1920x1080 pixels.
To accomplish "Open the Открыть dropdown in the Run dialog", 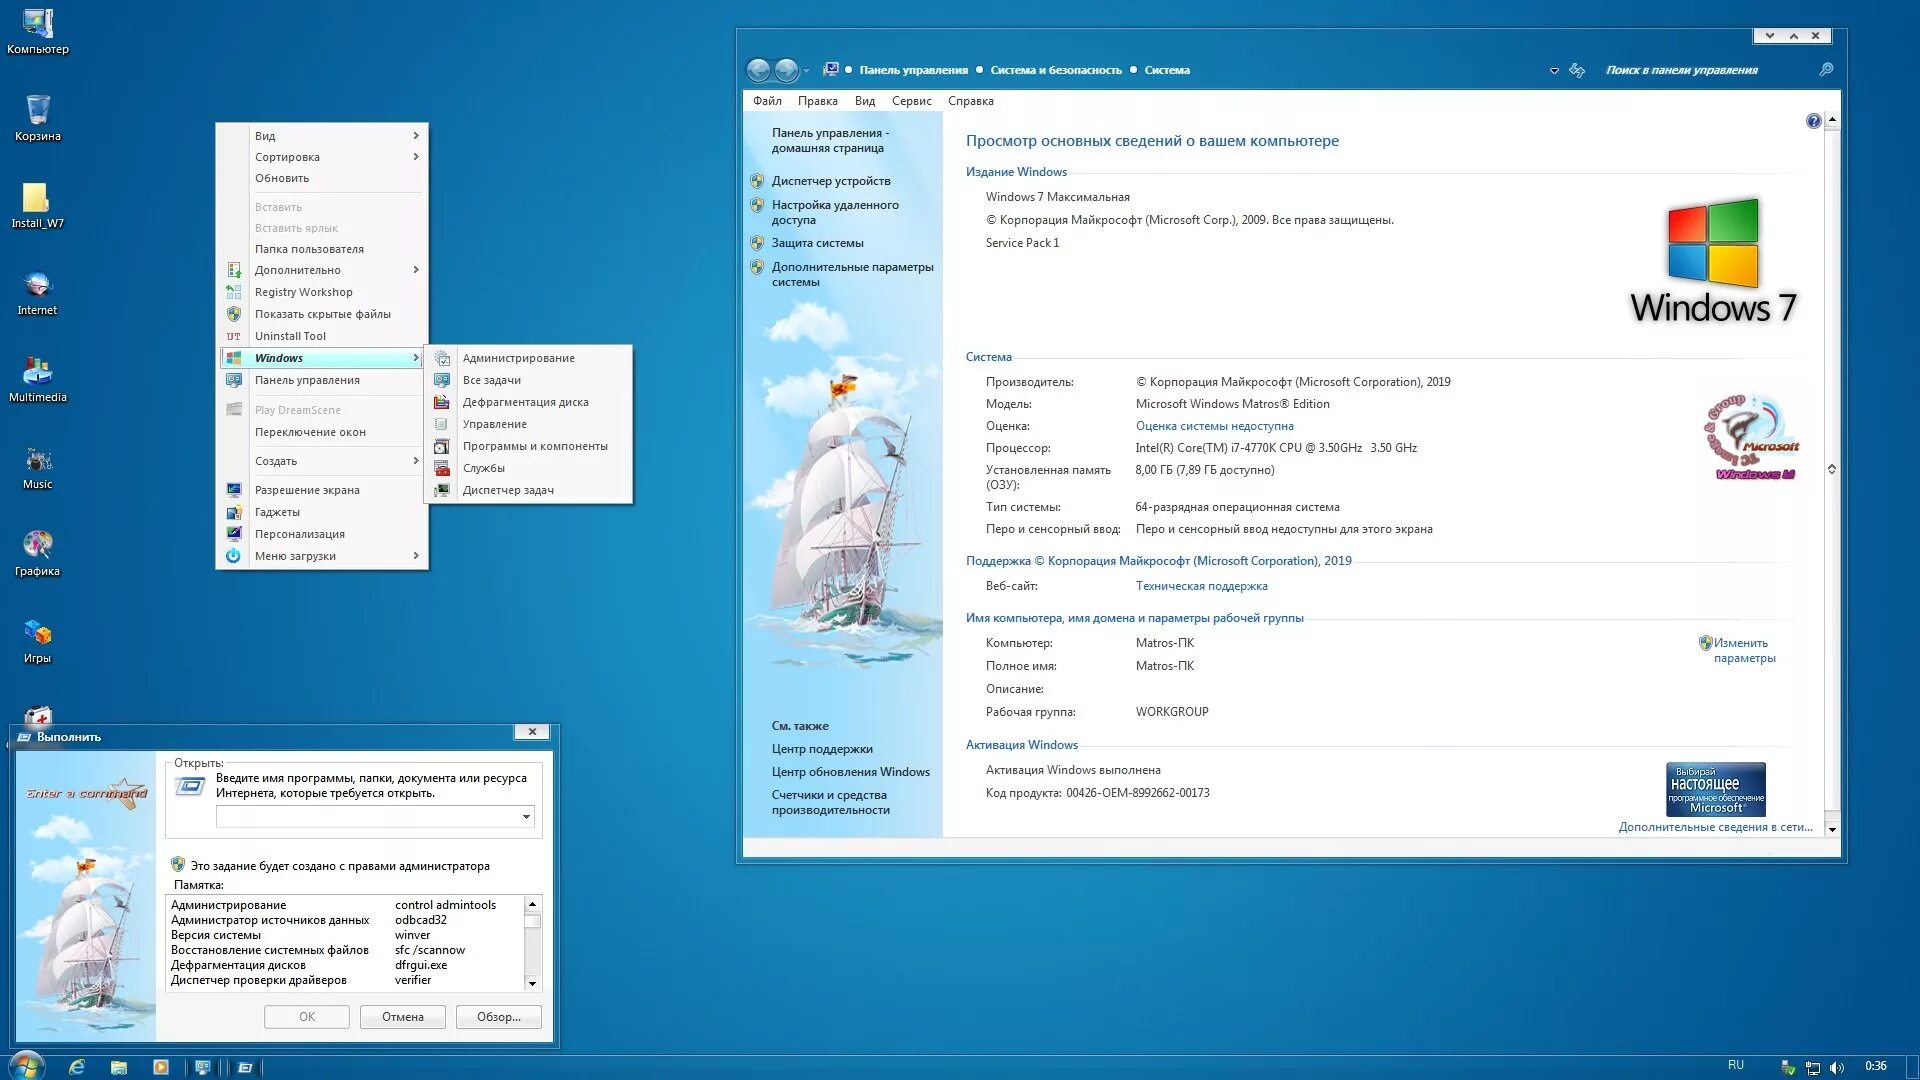I will (x=527, y=816).
